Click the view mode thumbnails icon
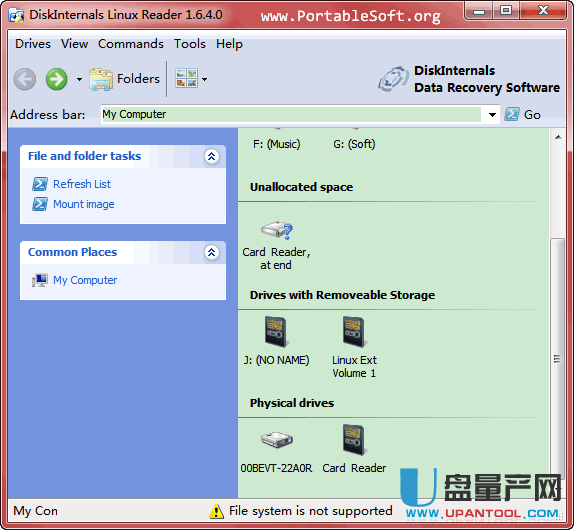This screenshot has width=574, height=530. tap(187, 78)
